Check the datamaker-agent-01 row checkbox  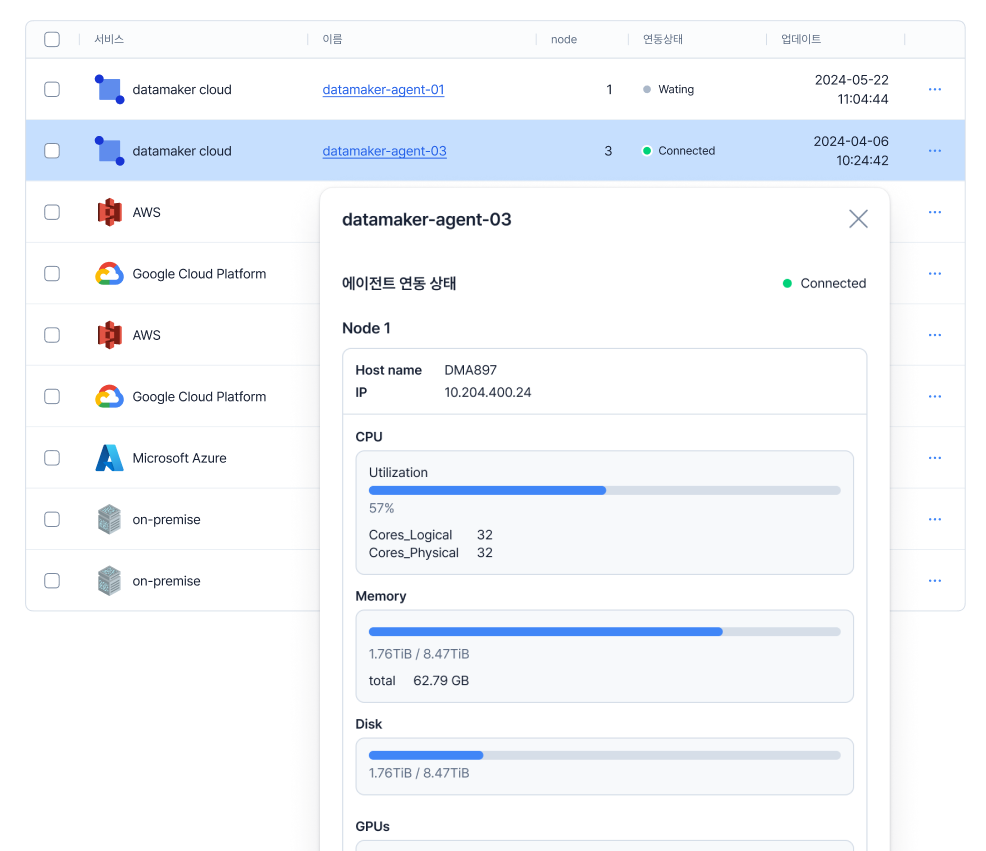click(x=52, y=89)
